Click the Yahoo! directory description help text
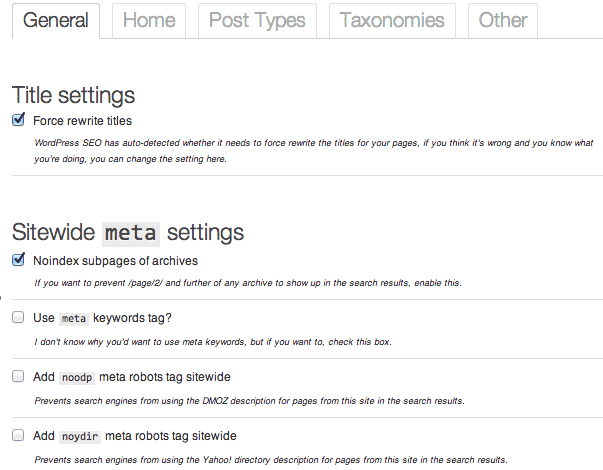Screen dimensions: 603x470 pos(271,460)
